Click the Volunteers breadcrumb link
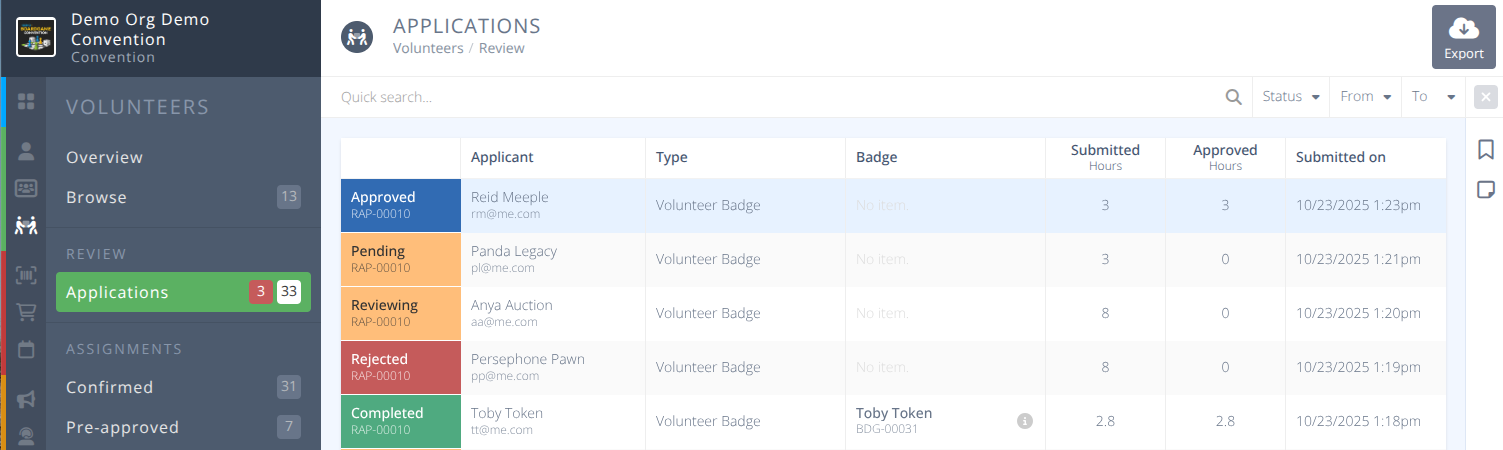This screenshot has width=1503, height=450. coord(428,48)
